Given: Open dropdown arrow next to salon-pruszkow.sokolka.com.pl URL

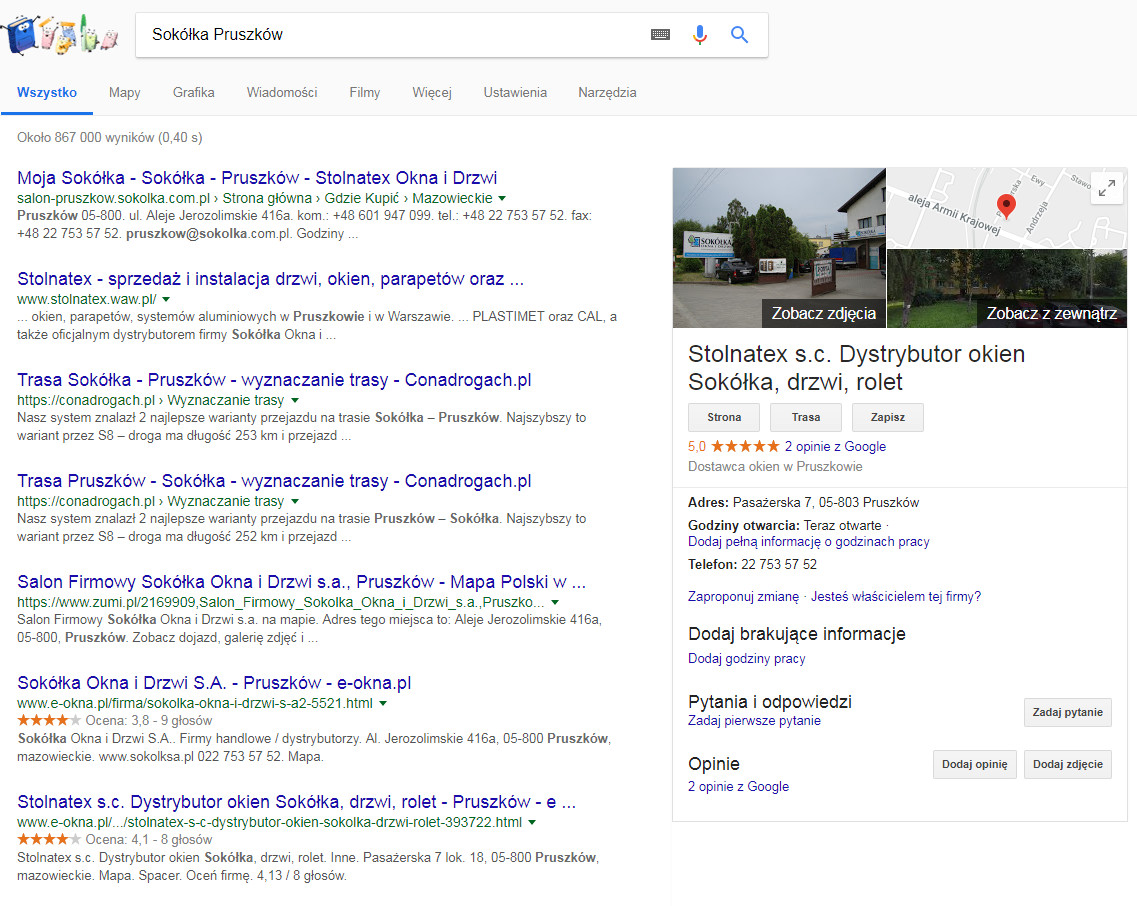Looking at the screenshot, I should coord(502,198).
